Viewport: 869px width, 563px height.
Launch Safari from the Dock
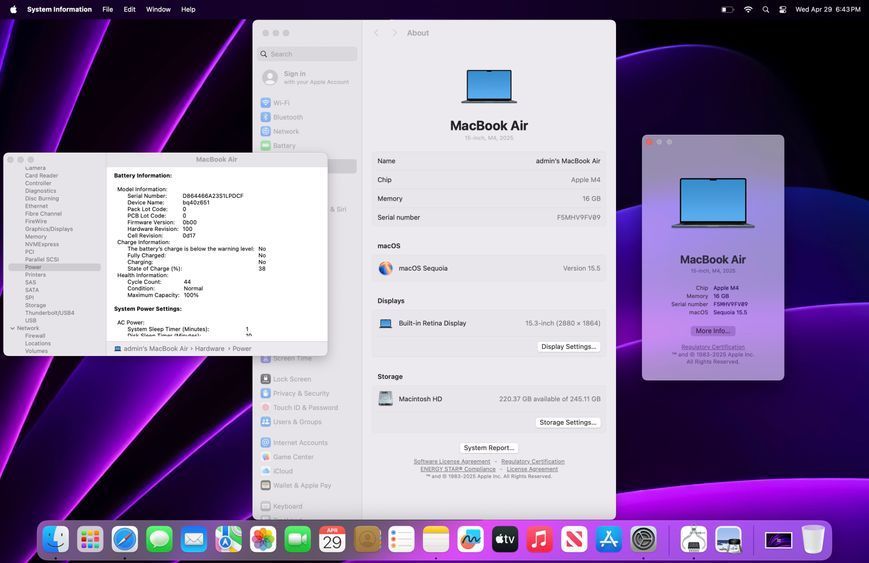(x=125, y=539)
